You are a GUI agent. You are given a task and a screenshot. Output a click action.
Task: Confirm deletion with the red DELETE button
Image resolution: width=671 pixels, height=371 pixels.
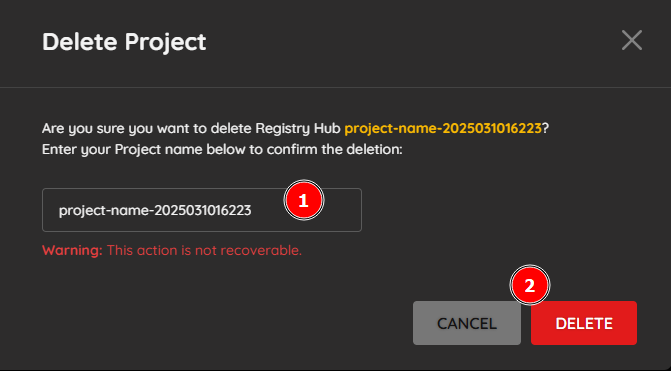(x=584, y=323)
